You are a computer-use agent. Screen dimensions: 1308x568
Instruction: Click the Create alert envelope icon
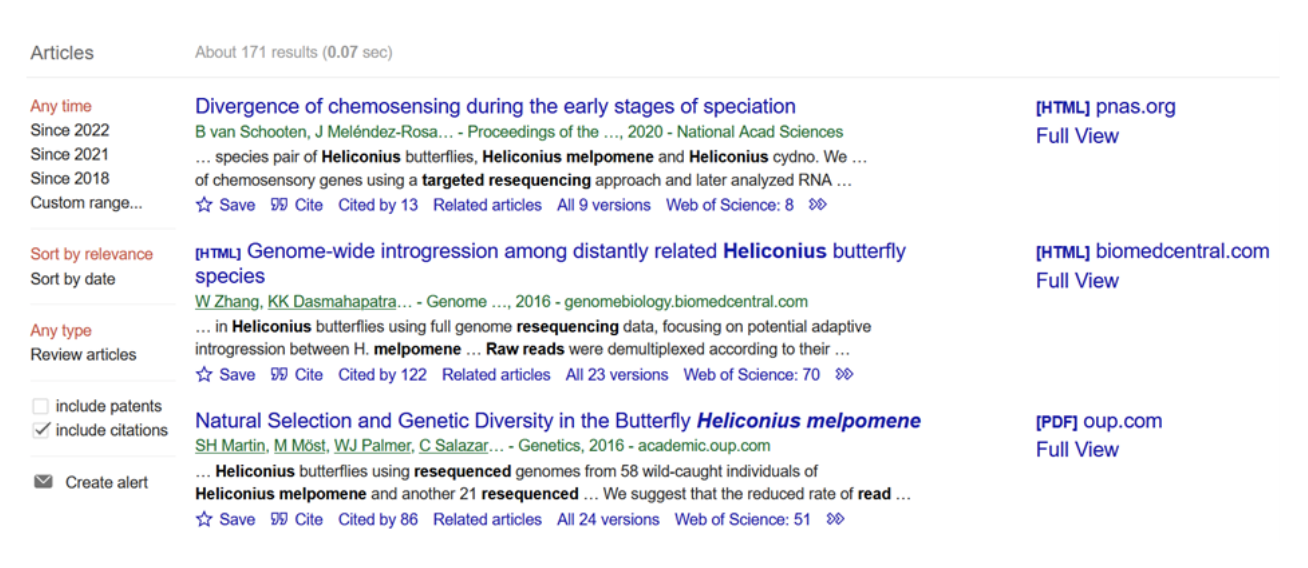(43, 482)
